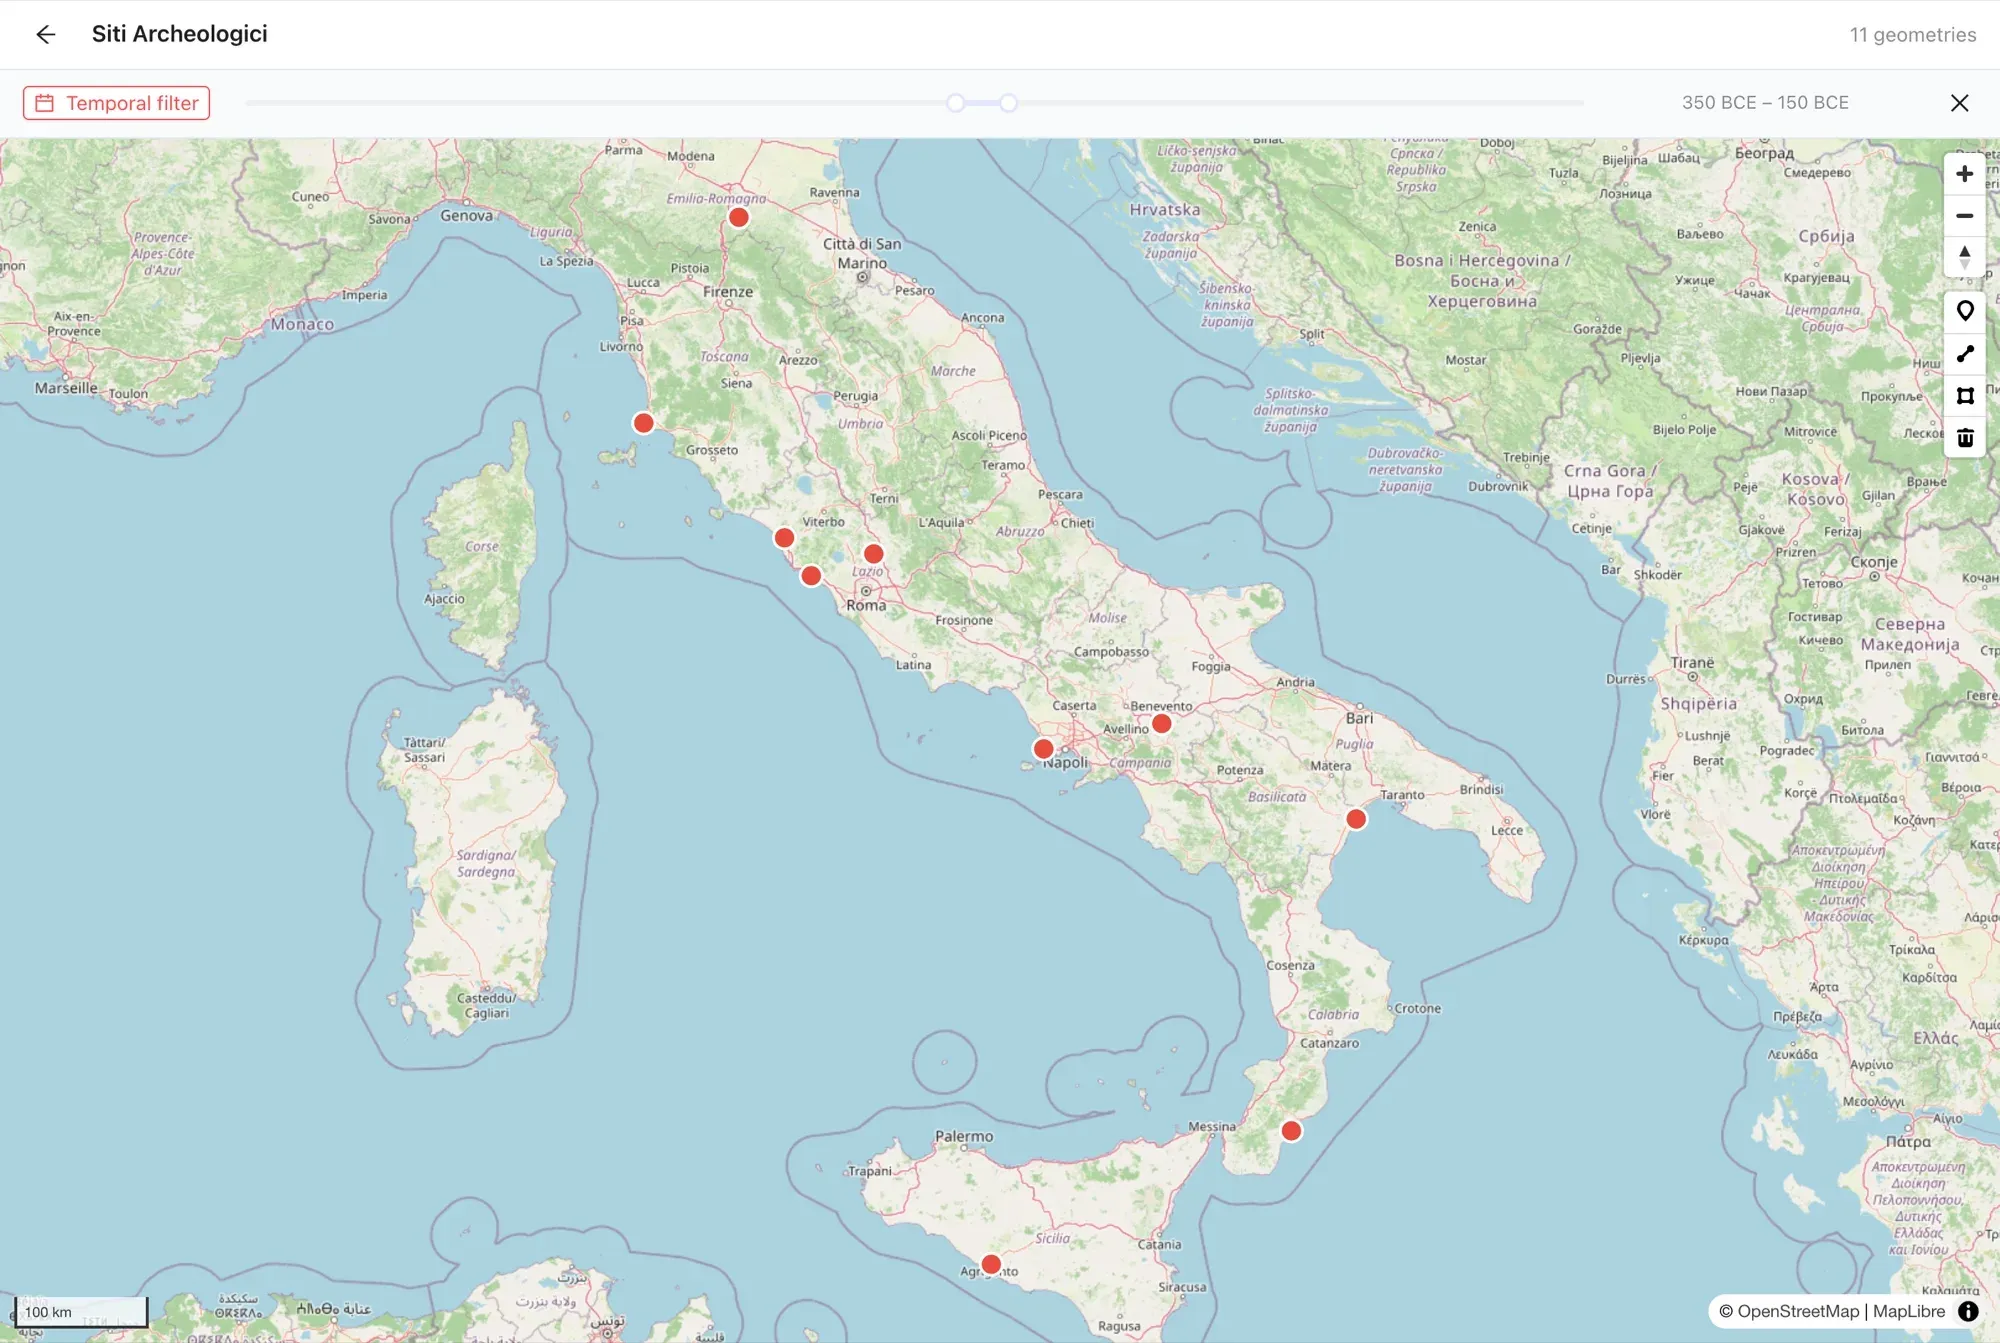Image resolution: width=2000 pixels, height=1343 pixels.
Task: Click the 'Firenze' map label
Action: click(728, 292)
